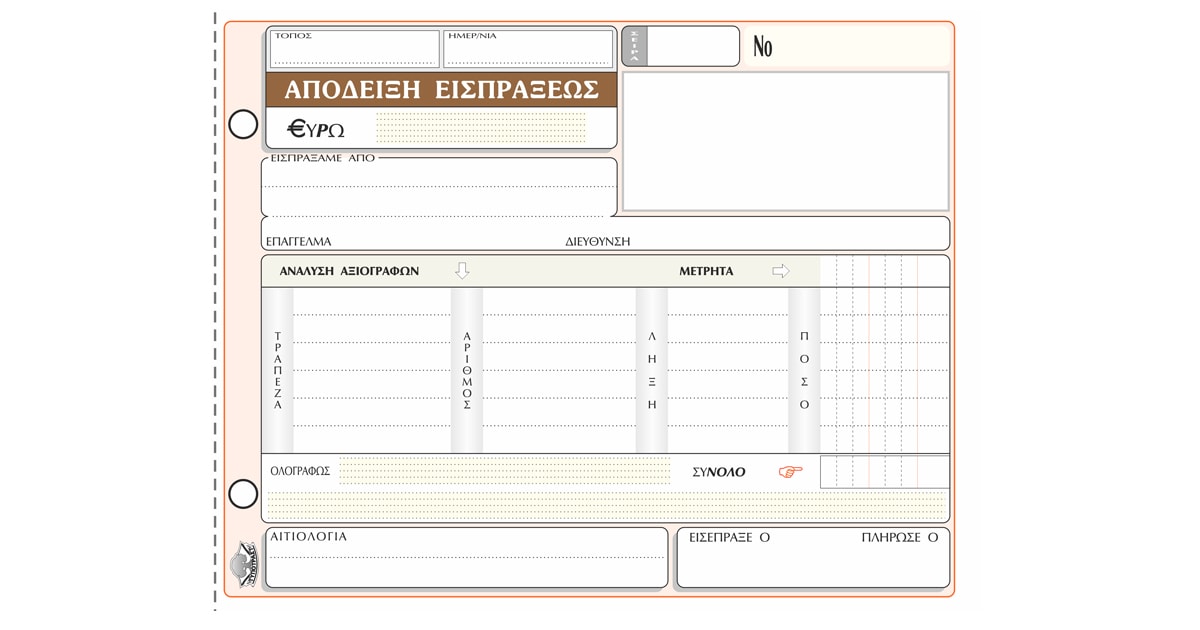Click the ΔΙΕΥΘΥΝΣΗ label
Screen dimensions: 1200x630
tap(597, 242)
